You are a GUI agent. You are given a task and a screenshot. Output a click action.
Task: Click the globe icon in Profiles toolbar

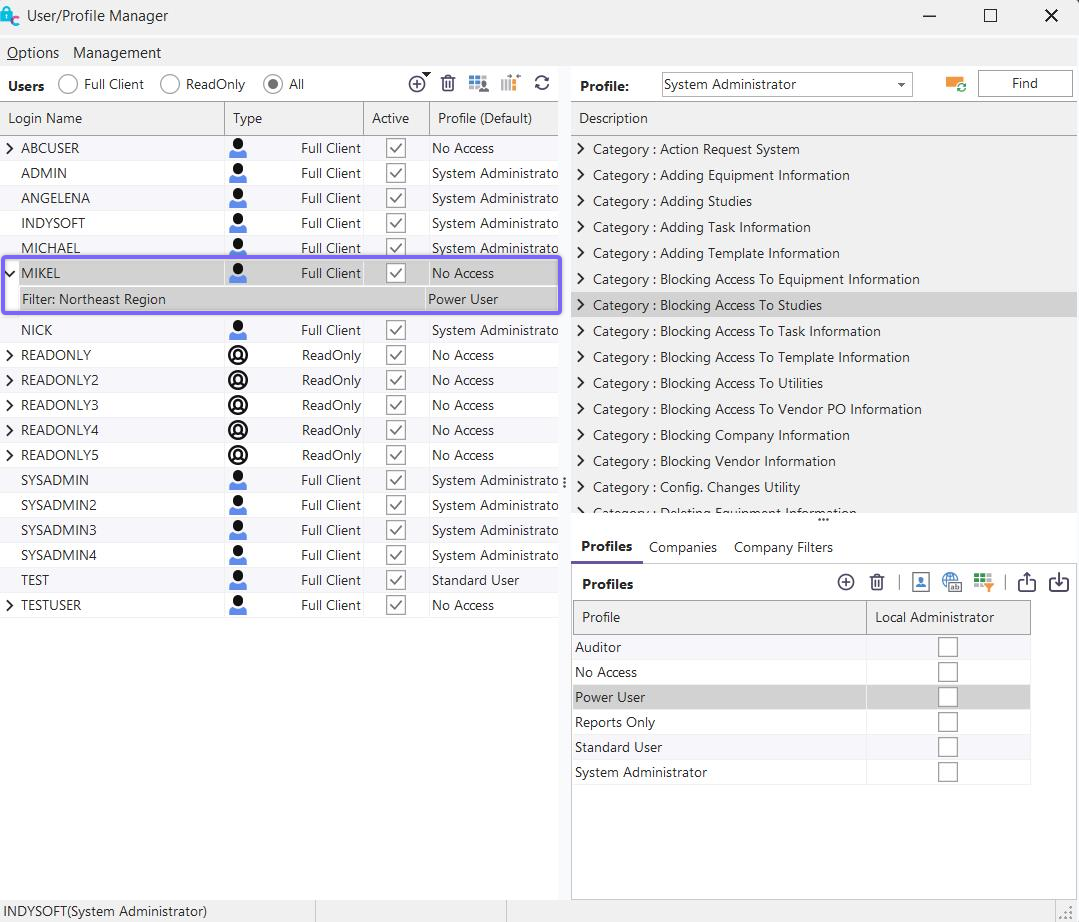pos(951,582)
